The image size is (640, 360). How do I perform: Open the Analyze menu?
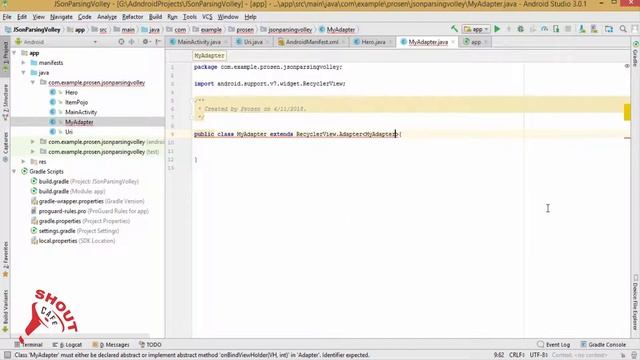[x=107, y=17]
